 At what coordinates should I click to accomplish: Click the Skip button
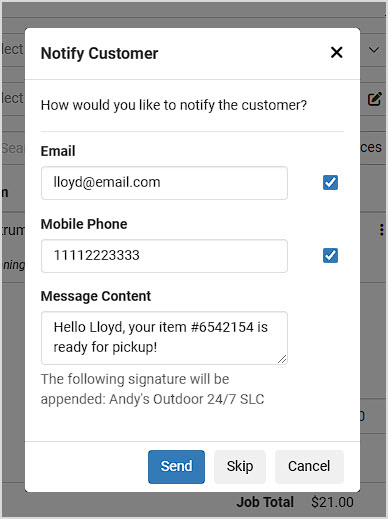point(240,467)
